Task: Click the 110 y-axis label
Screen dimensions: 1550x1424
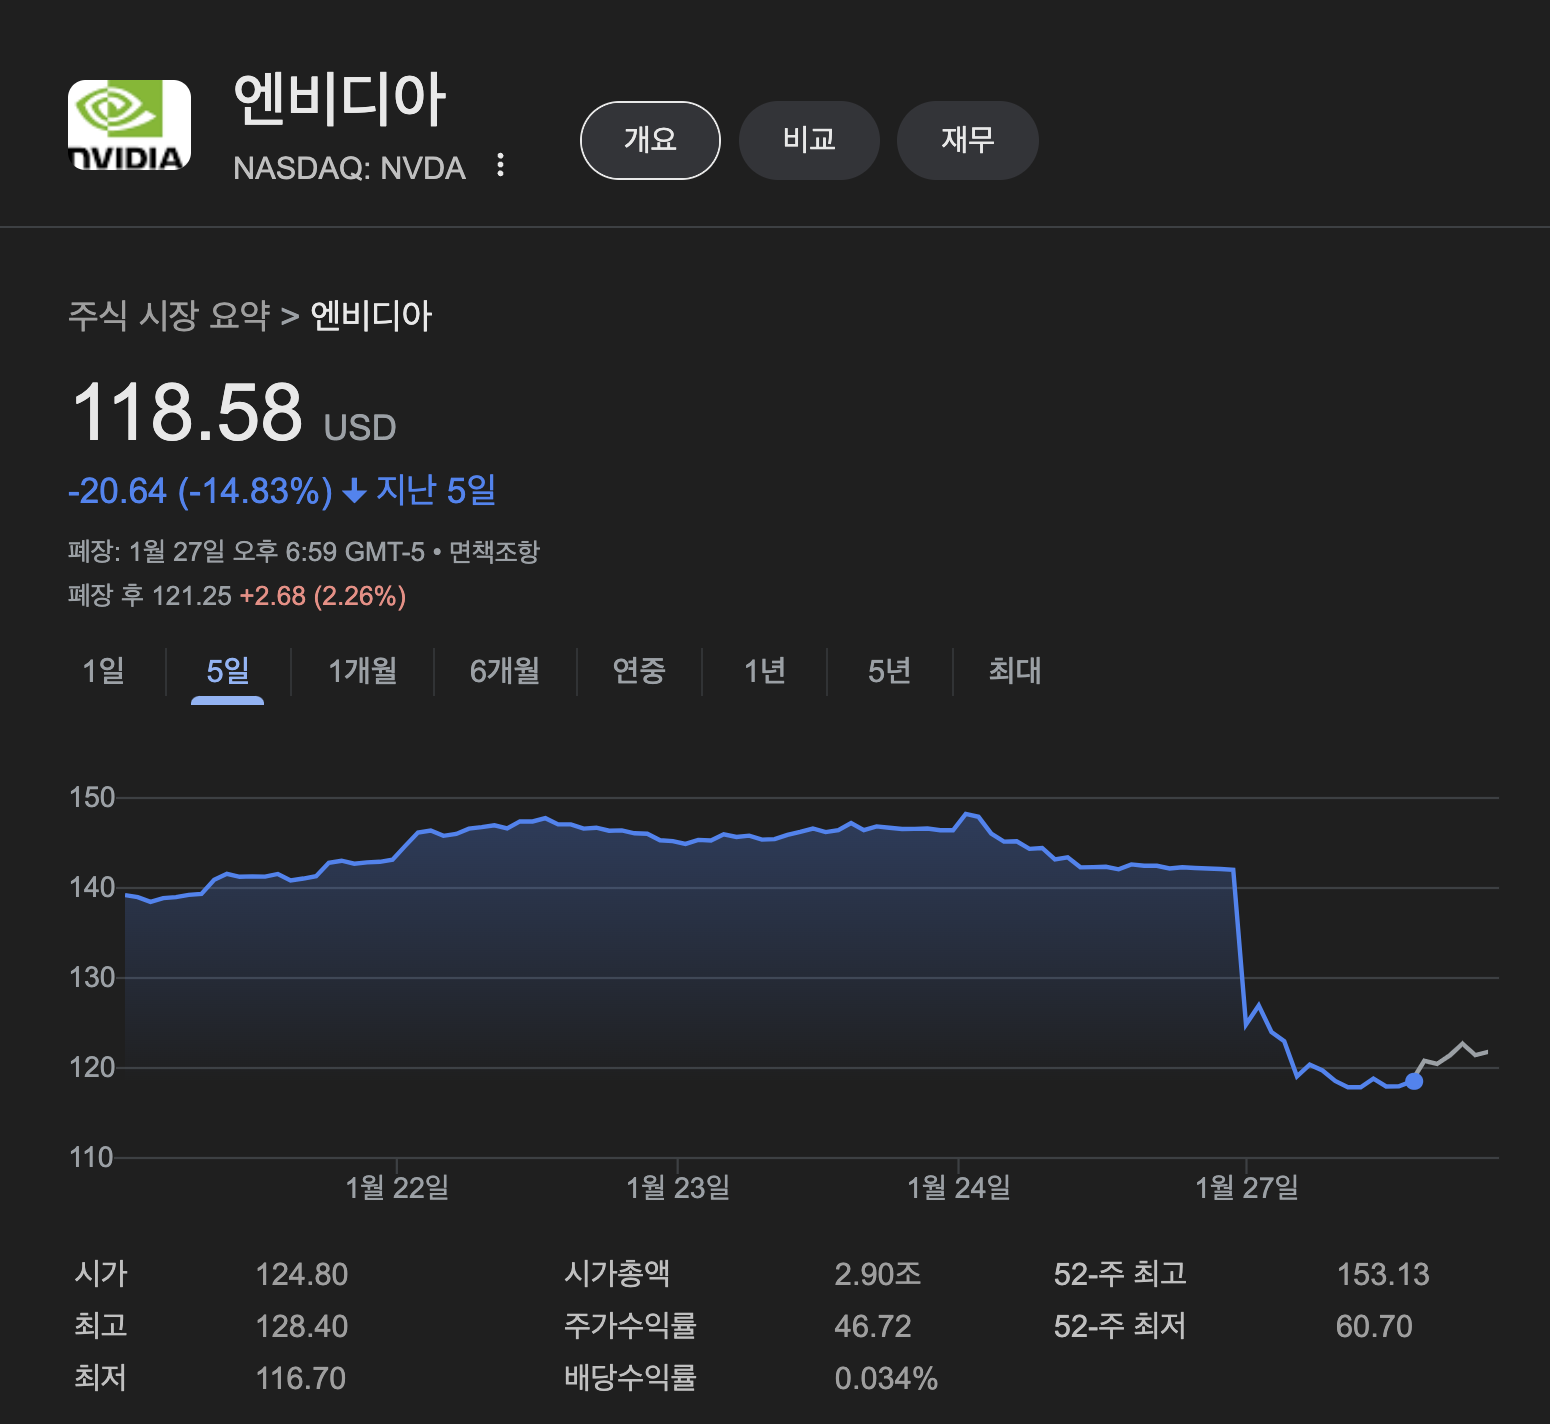Action: click(91, 1158)
